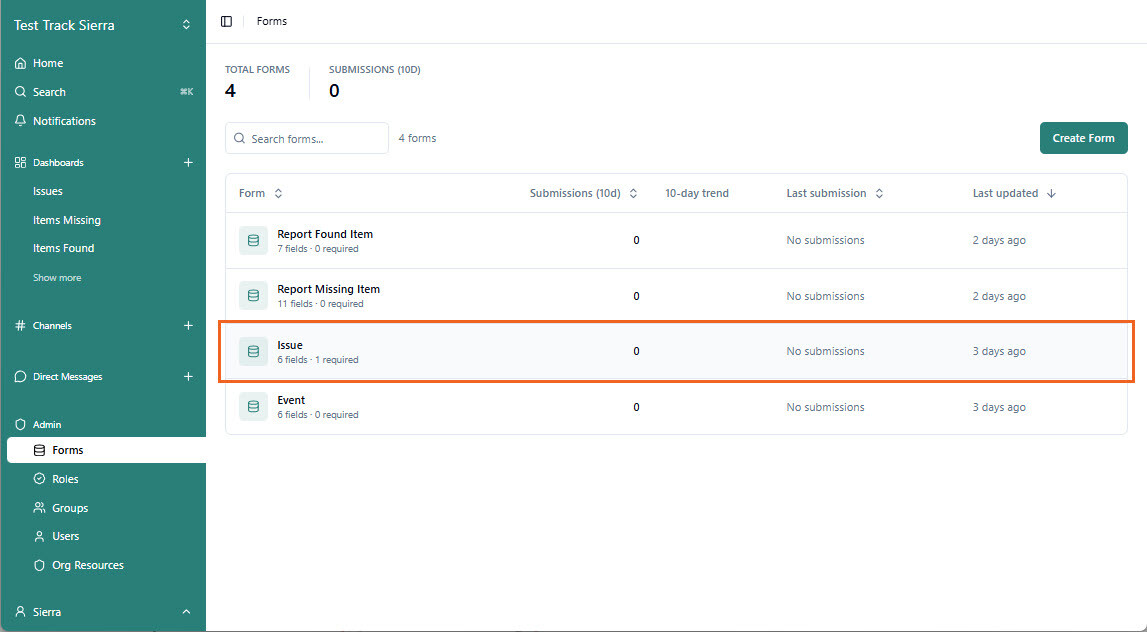Viewport: 1147px width, 632px height.
Task: Click the Search magnifier icon in sidebar
Action: pyautogui.click(x=20, y=92)
